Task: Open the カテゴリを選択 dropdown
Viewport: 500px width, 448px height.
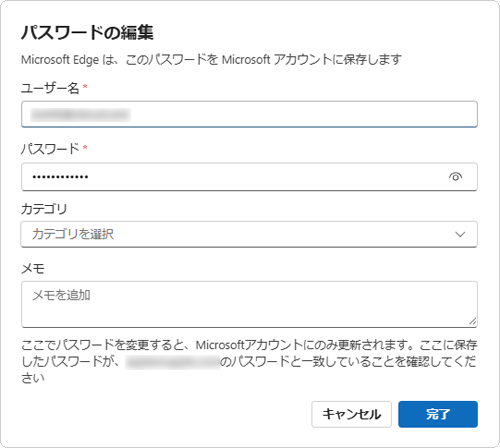Action: 249,234
